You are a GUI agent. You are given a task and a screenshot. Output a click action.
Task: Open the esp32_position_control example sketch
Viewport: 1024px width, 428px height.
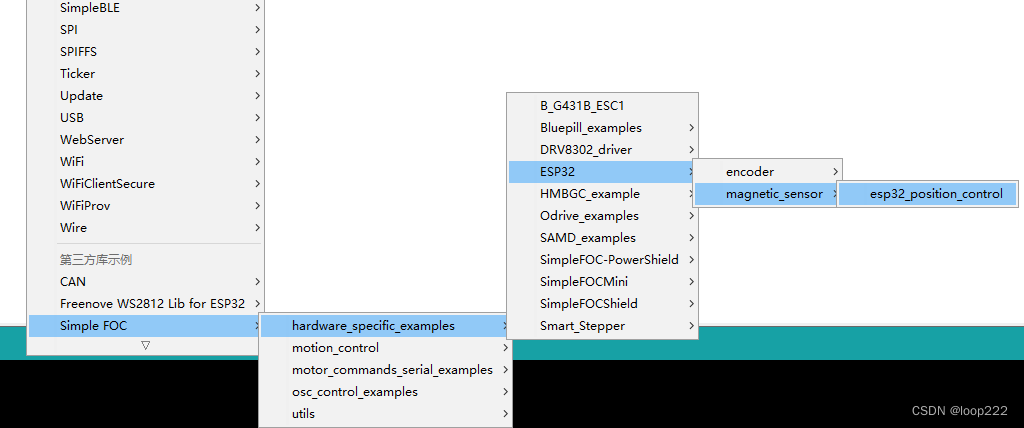pyautogui.click(x=927, y=194)
